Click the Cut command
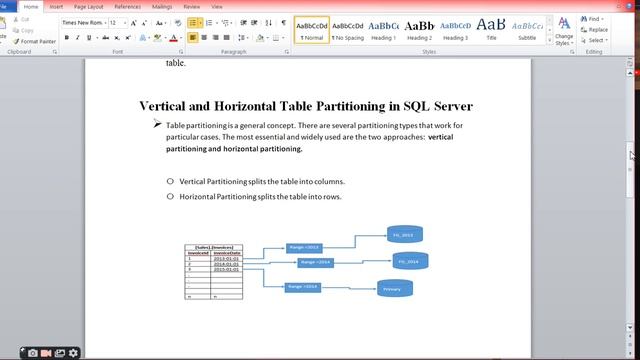The height and width of the screenshot is (360, 640). (x=21, y=19)
